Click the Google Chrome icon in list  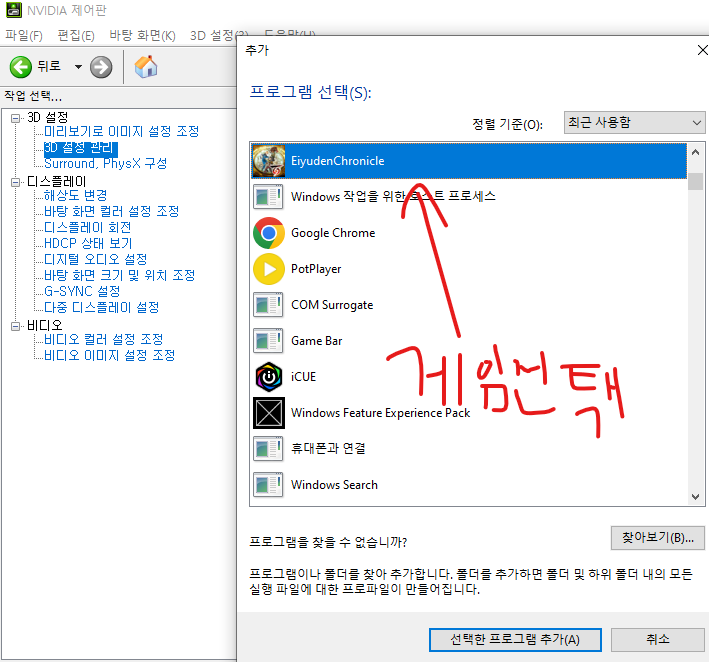pyautogui.click(x=269, y=233)
